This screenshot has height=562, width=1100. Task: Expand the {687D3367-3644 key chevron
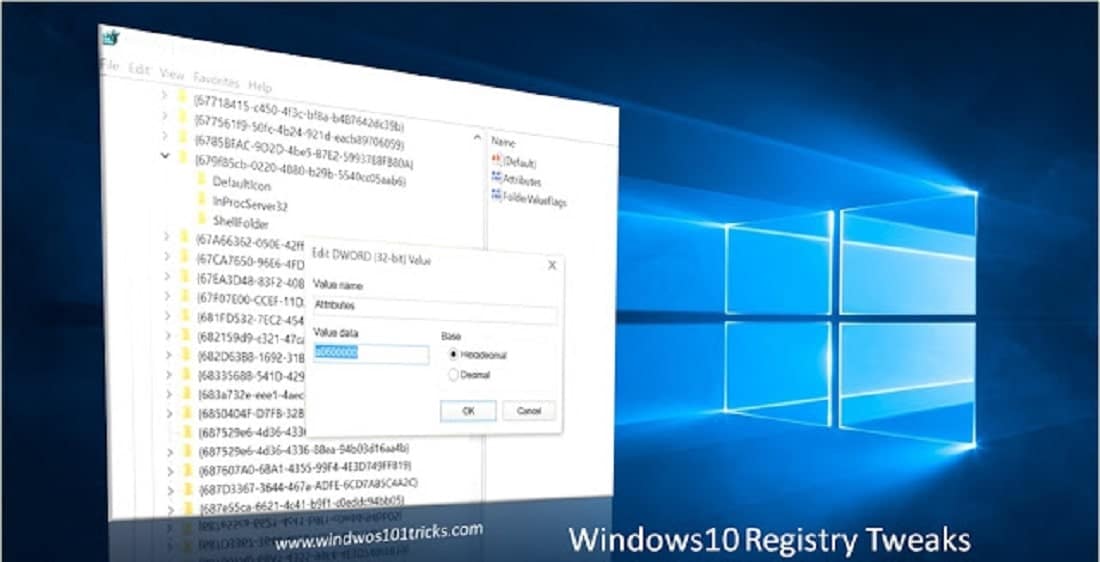coord(170,490)
